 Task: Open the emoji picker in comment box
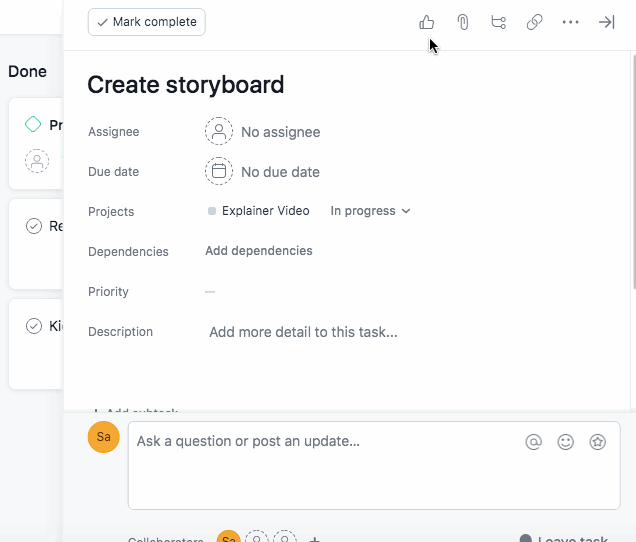point(566,442)
